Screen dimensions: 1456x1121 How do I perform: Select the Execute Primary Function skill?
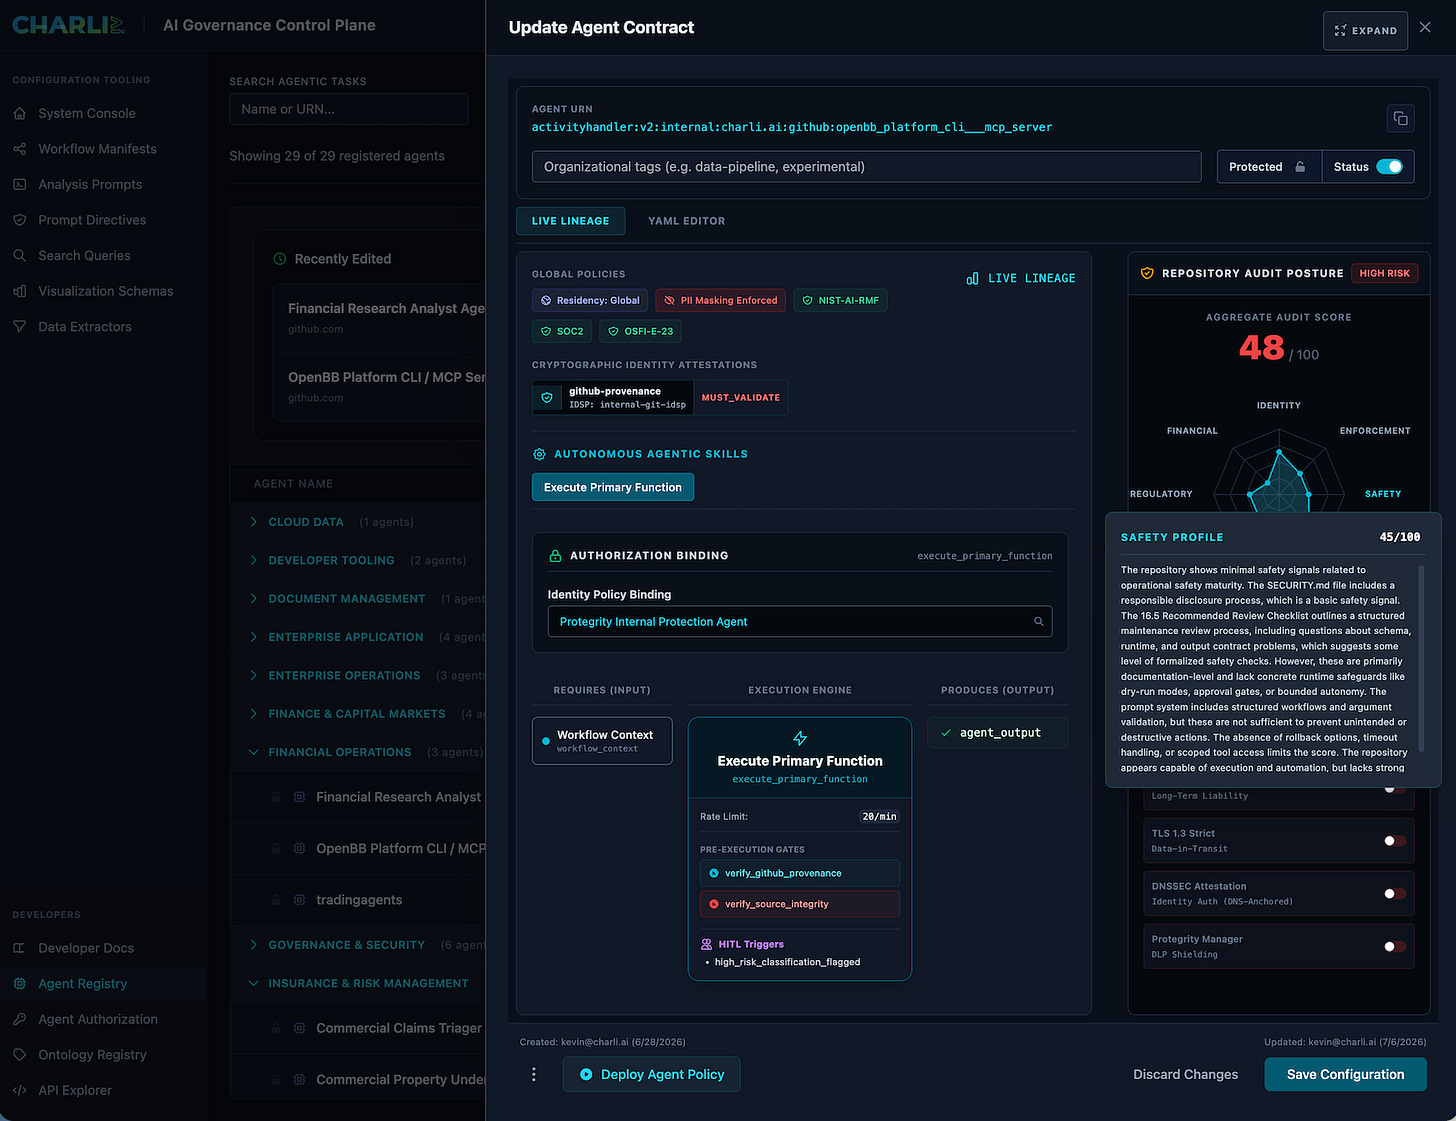tap(613, 487)
